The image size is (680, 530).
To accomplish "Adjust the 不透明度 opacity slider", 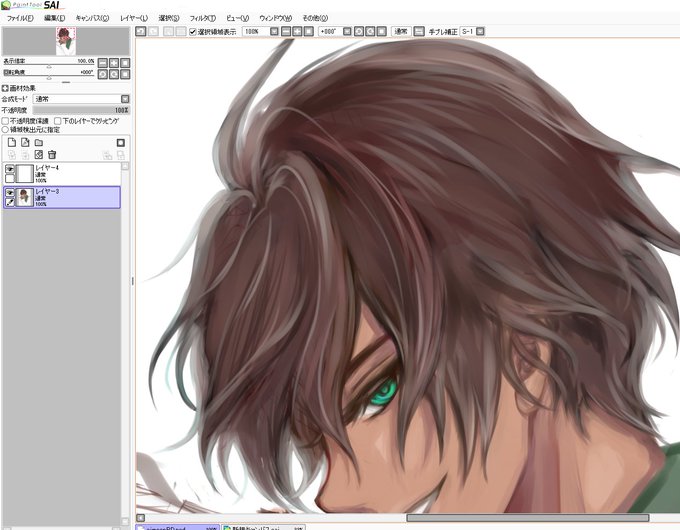I will pos(81,110).
